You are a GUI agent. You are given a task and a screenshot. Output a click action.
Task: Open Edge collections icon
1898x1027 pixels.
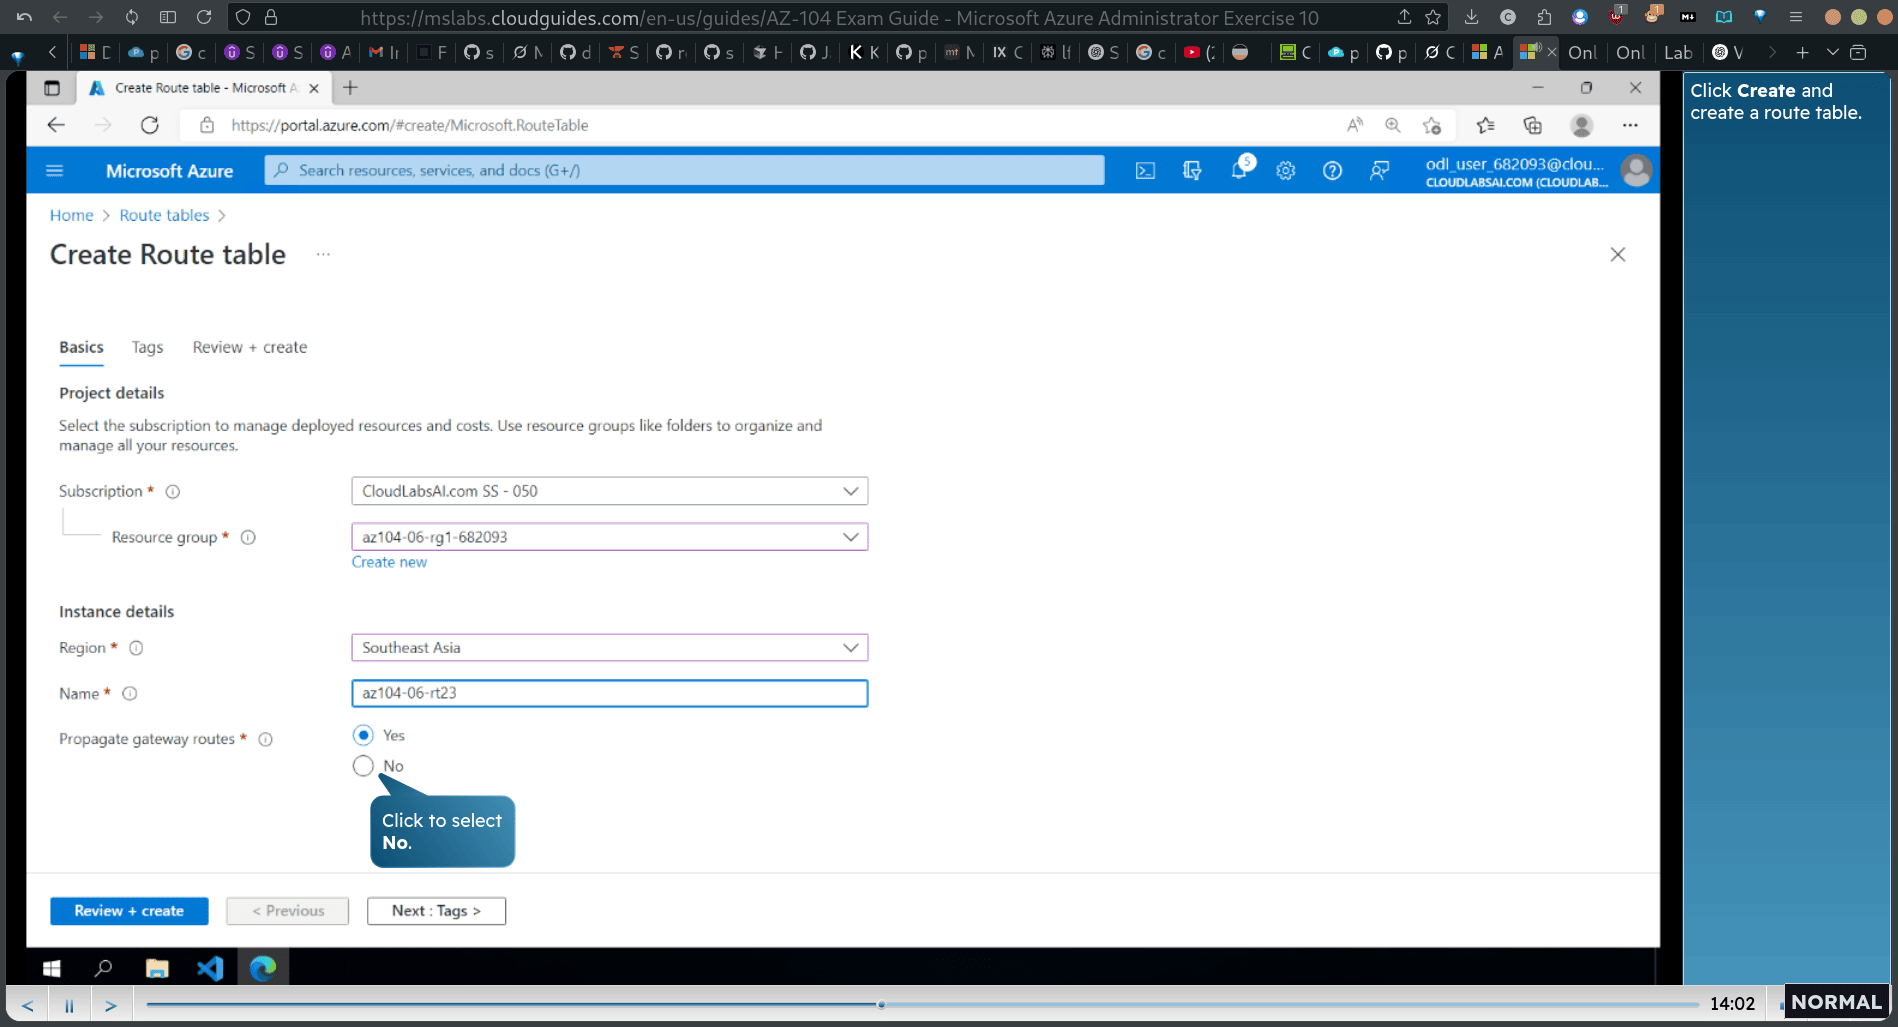click(1533, 125)
